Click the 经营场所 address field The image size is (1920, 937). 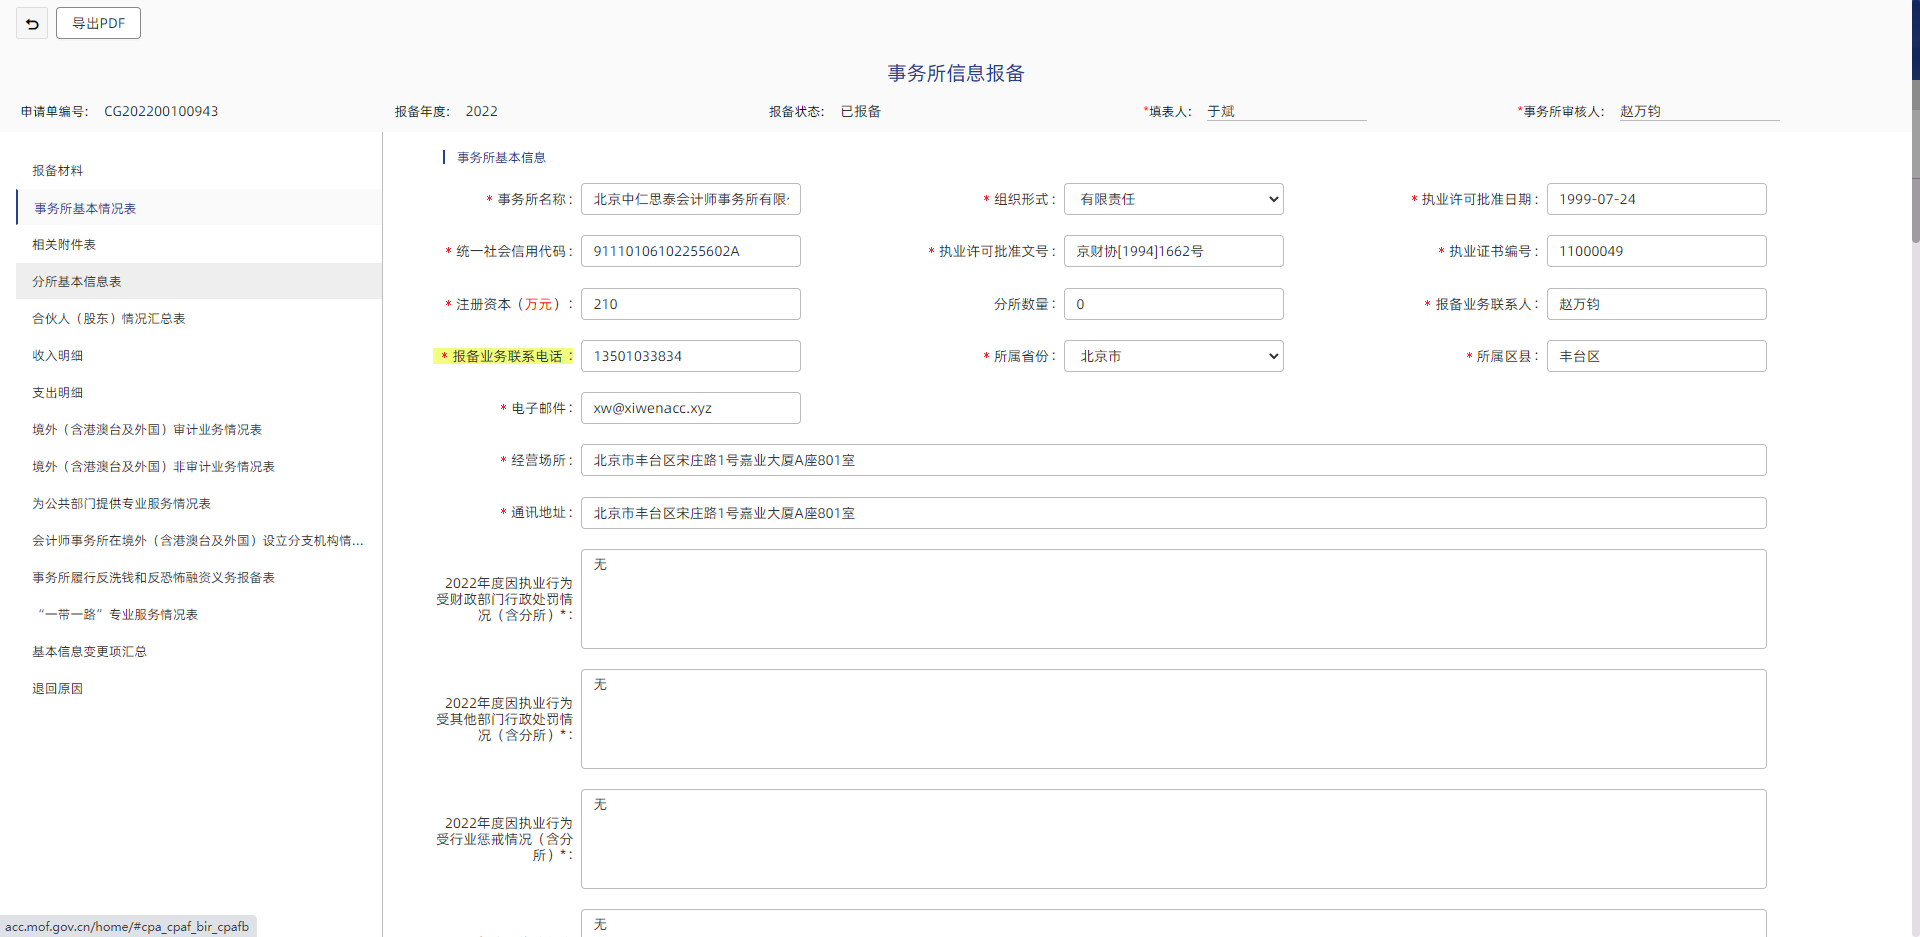(1172, 460)
